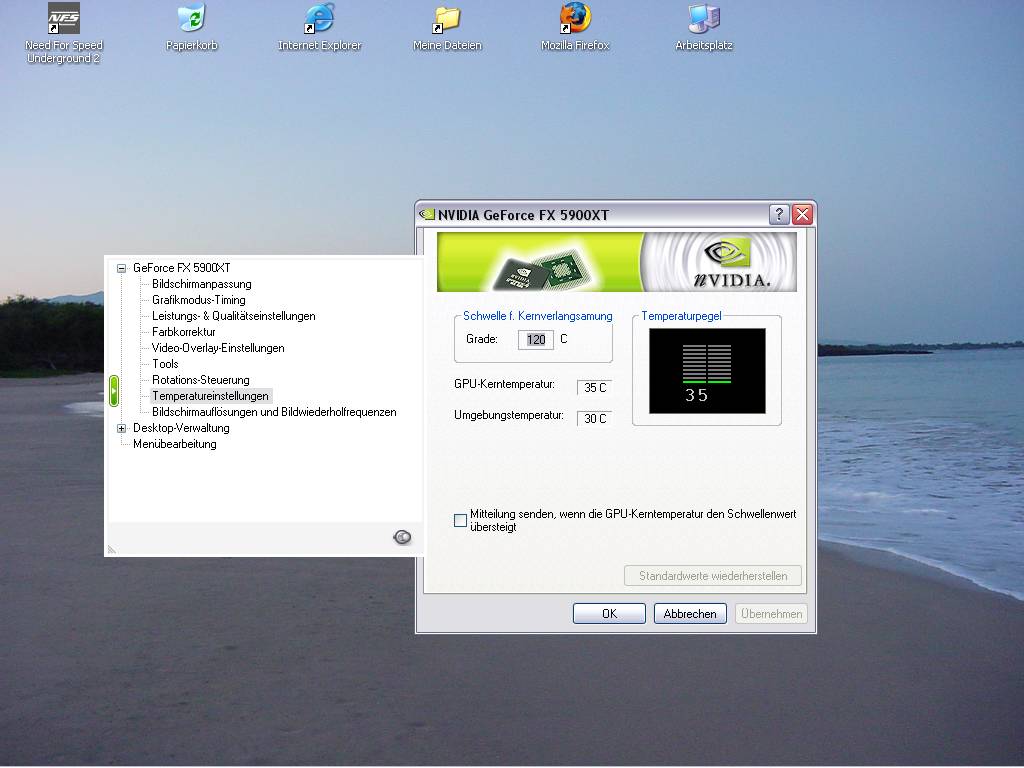Viewport: 1024px width, 768px height.
Task: Click the GPU-Kerntemperatur value 35 C
Action: point(594,388)
